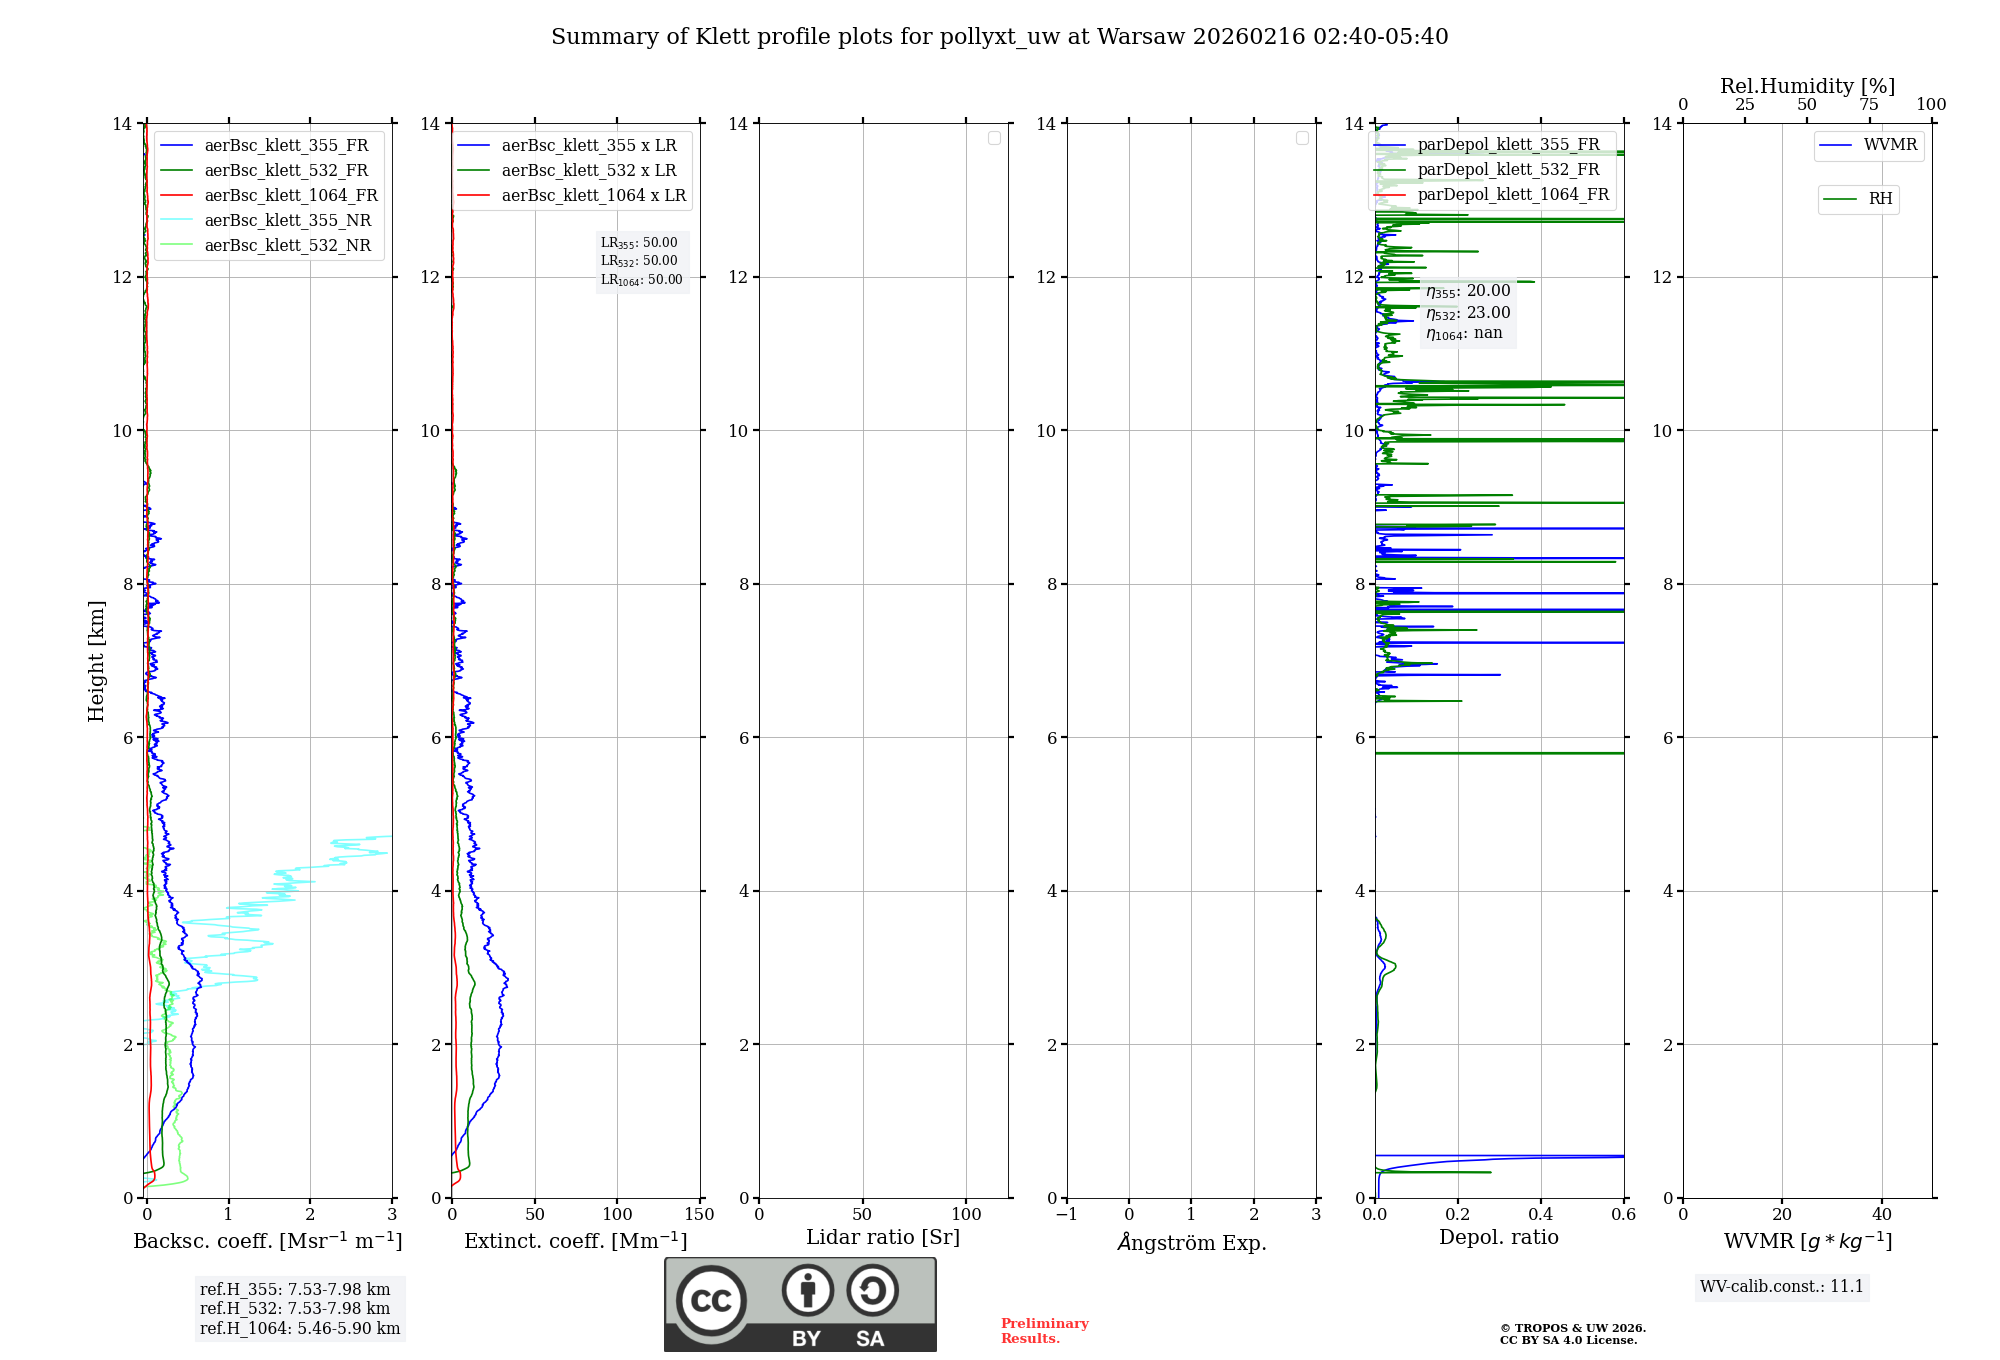The height and width of the screenshot is (1360, 2000).
Task: Click the BY attribution person icon
Action: coord(807,1290)
